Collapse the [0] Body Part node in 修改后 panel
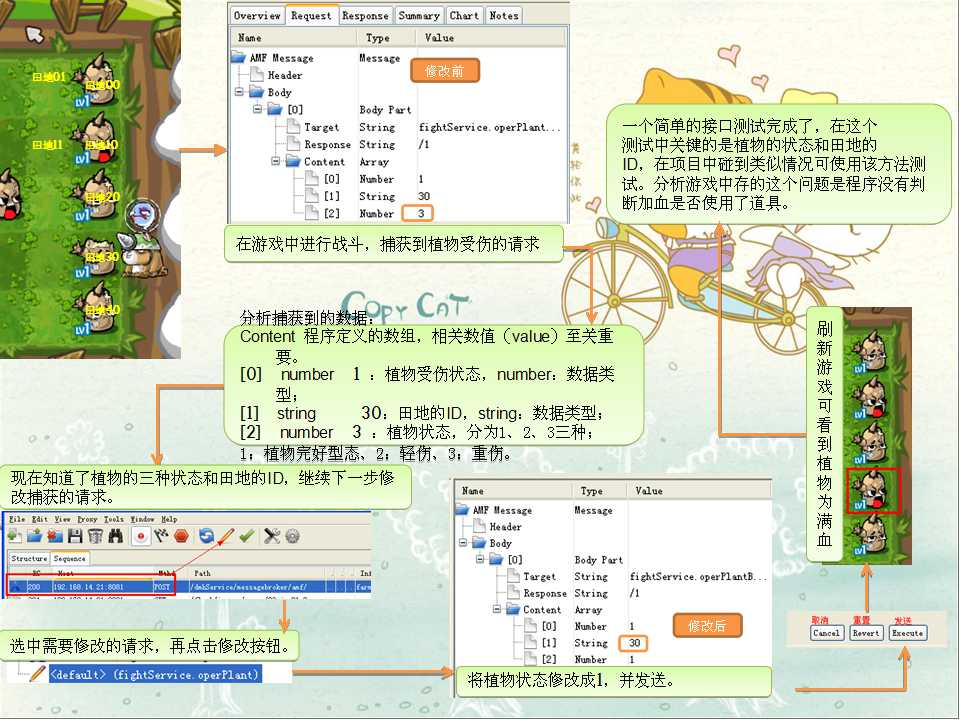The width and height of the screenshot is (960, 720). pyautogui.click(x=481, y=559)
